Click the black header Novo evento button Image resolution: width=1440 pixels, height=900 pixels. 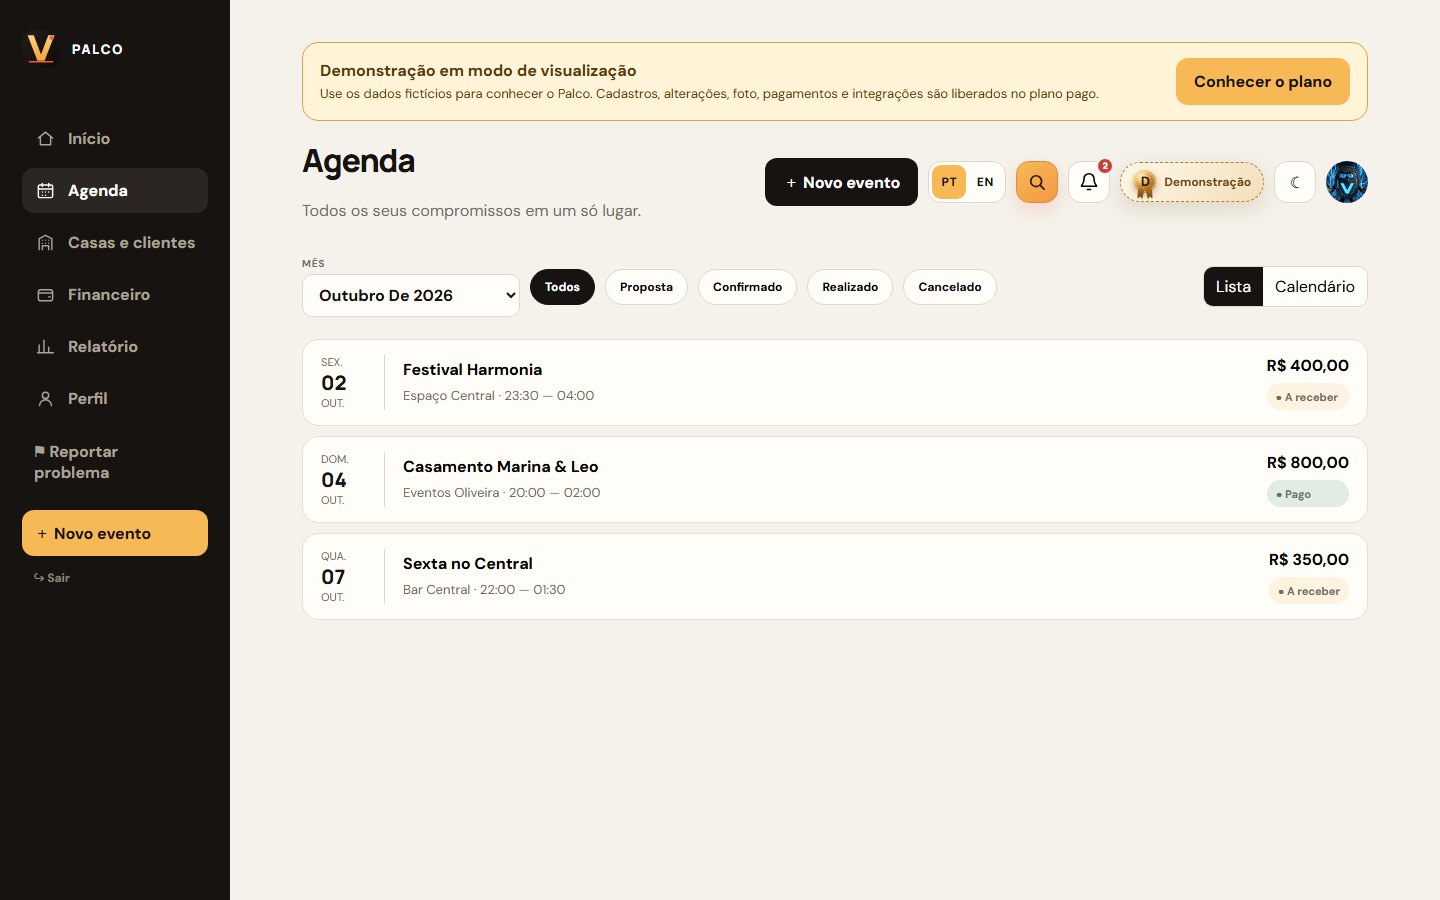(841, 182)
